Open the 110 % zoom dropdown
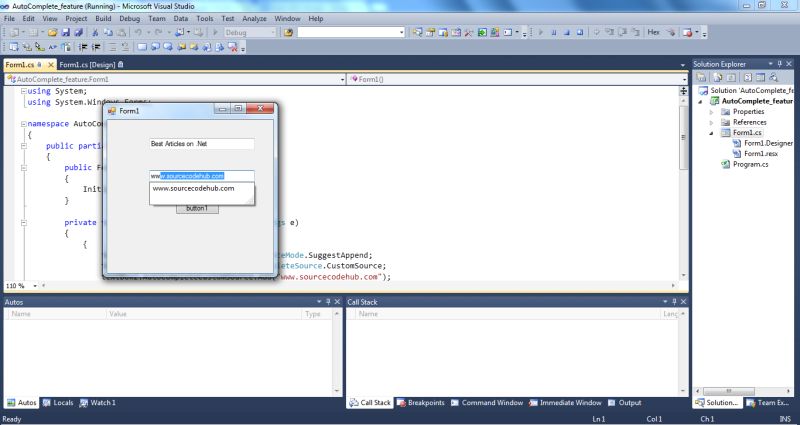 pyautogui.click(x=35, y=286)
